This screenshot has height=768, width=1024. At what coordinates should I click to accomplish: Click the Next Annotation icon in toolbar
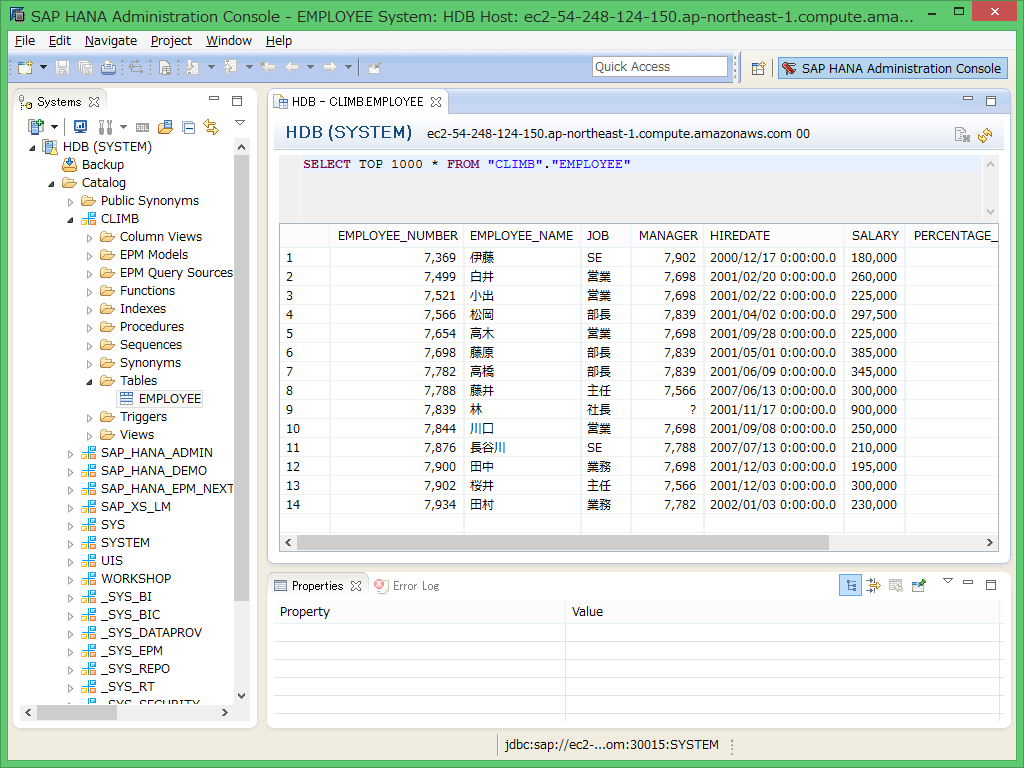pos(192,67)
